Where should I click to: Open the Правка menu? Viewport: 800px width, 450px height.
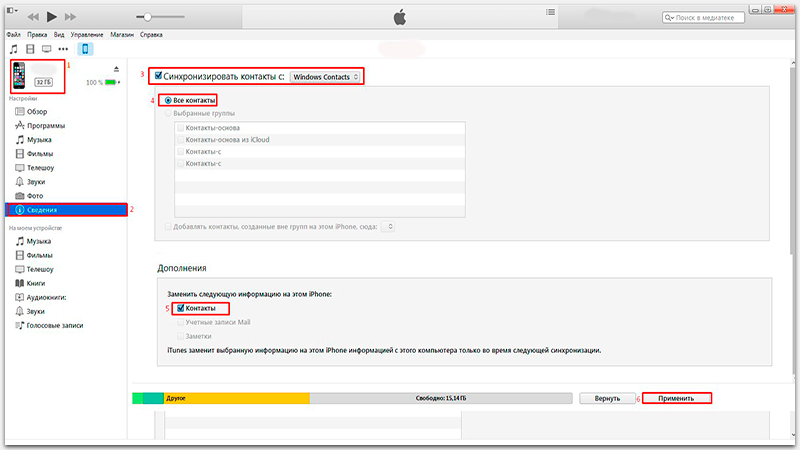(x=37, y=35)
